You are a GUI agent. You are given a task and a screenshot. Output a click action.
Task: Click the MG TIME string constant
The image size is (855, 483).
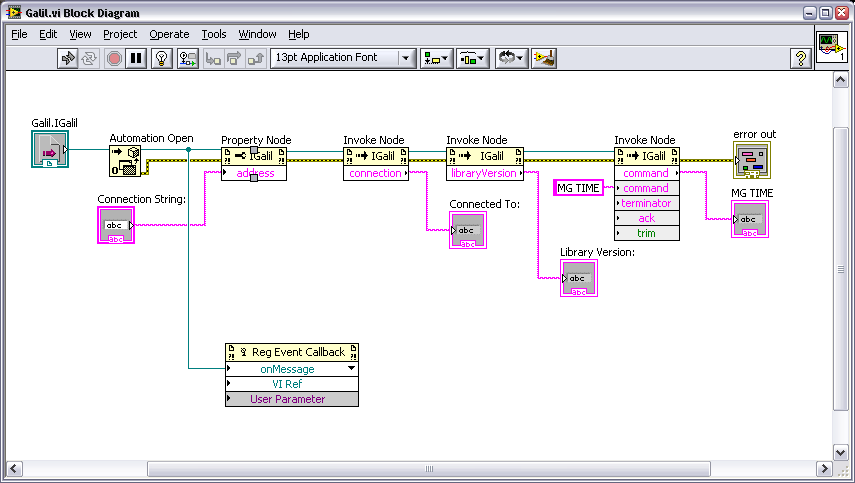pos(578,188)
